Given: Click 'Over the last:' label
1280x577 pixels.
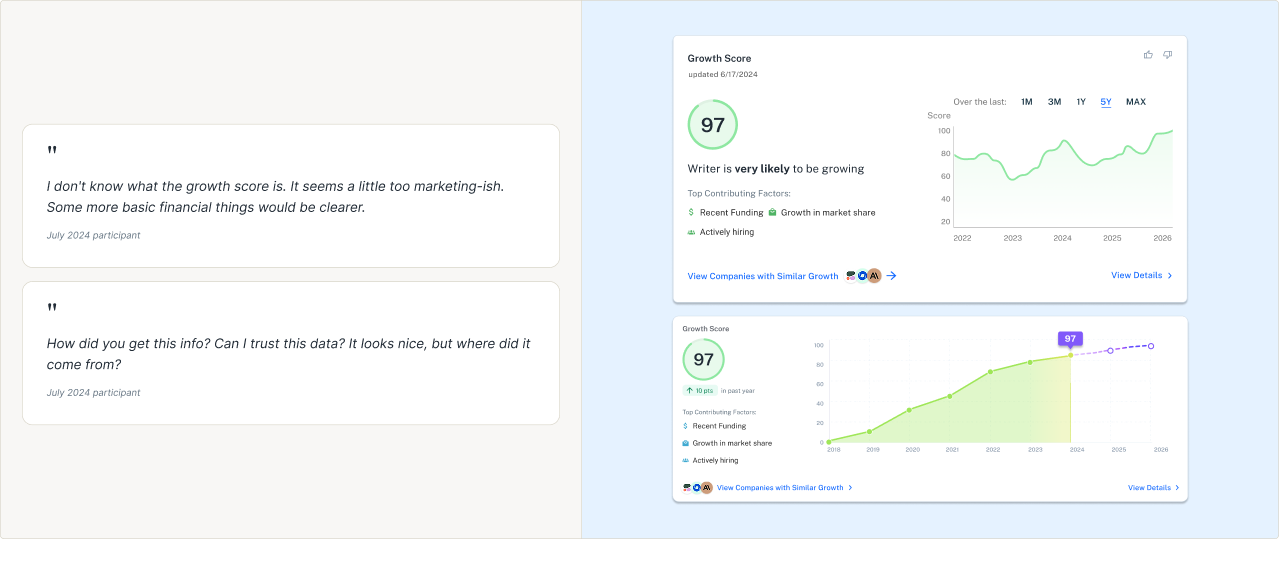Looking at the screenshot, I should click(x=980, y=102).
